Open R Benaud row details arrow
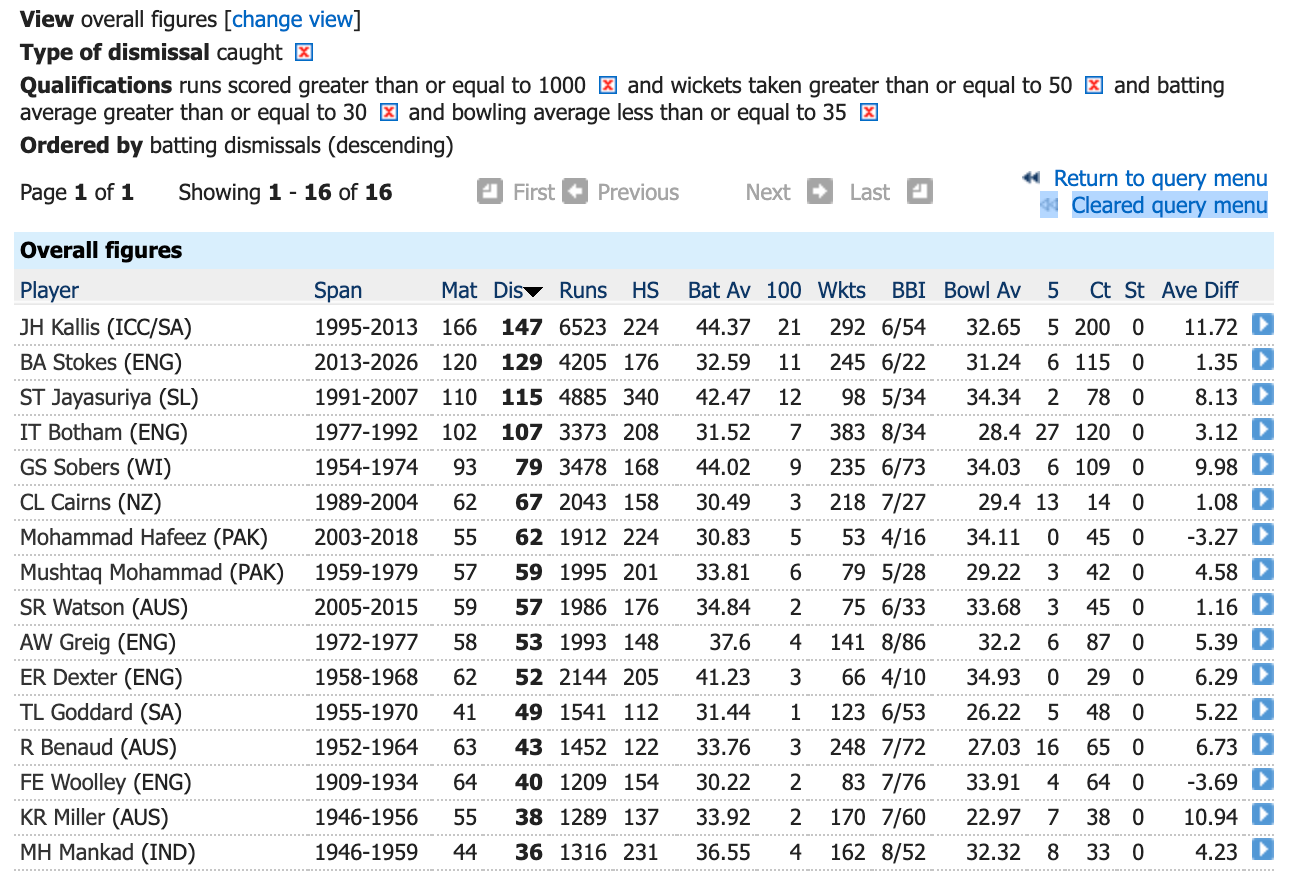The image size is (1292, 886). (x=1263, y=744)
